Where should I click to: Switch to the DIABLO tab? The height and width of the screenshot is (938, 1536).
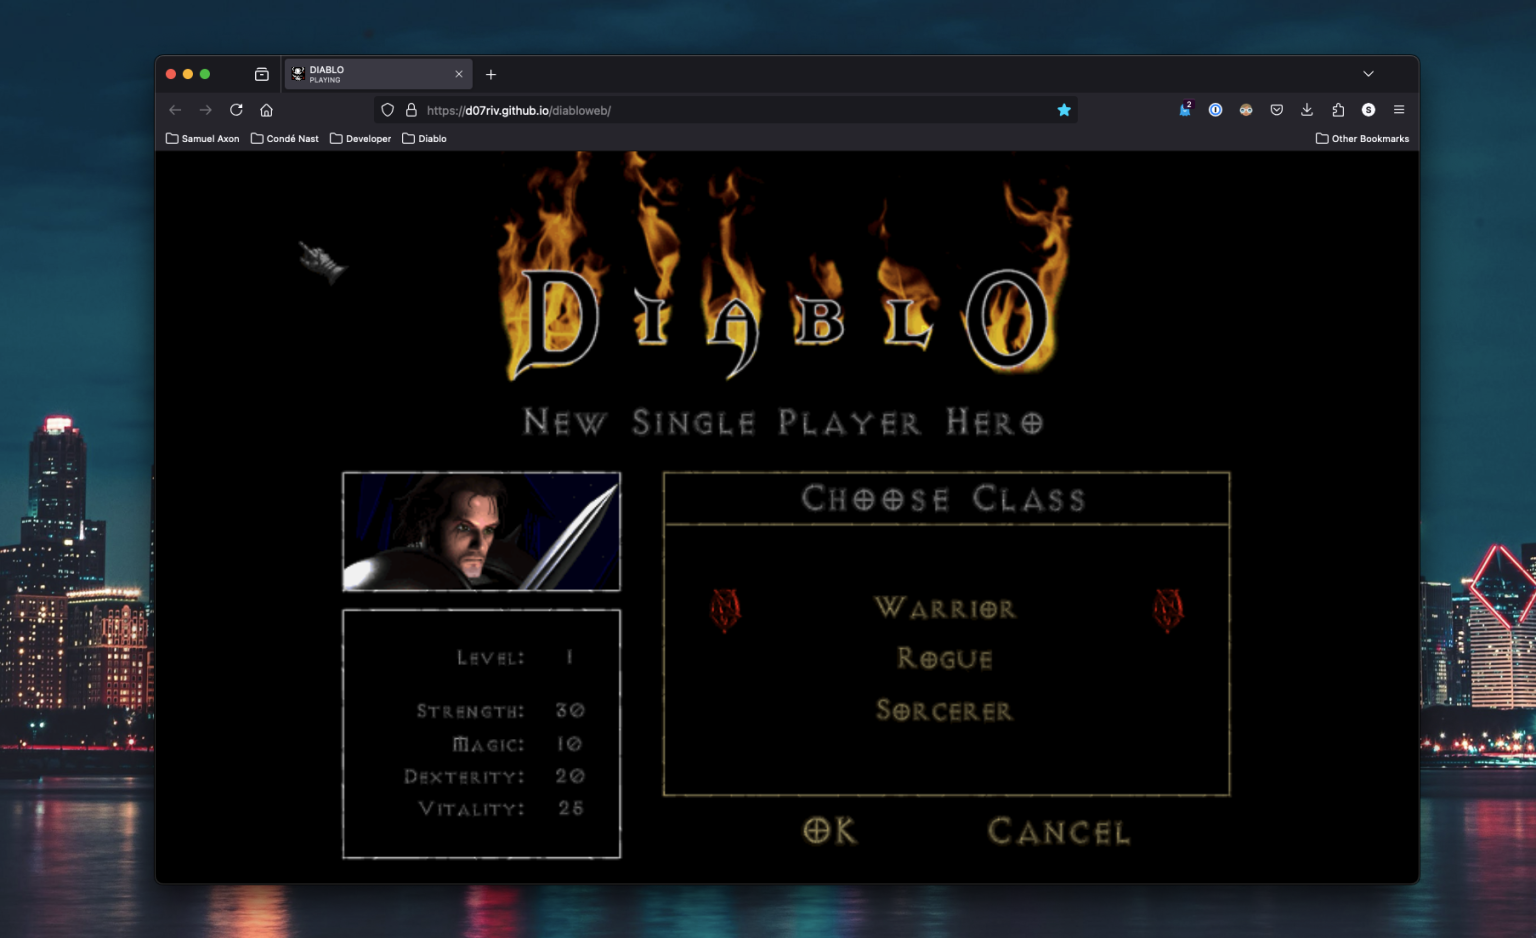pyautogui.click(x=370, y=73)
